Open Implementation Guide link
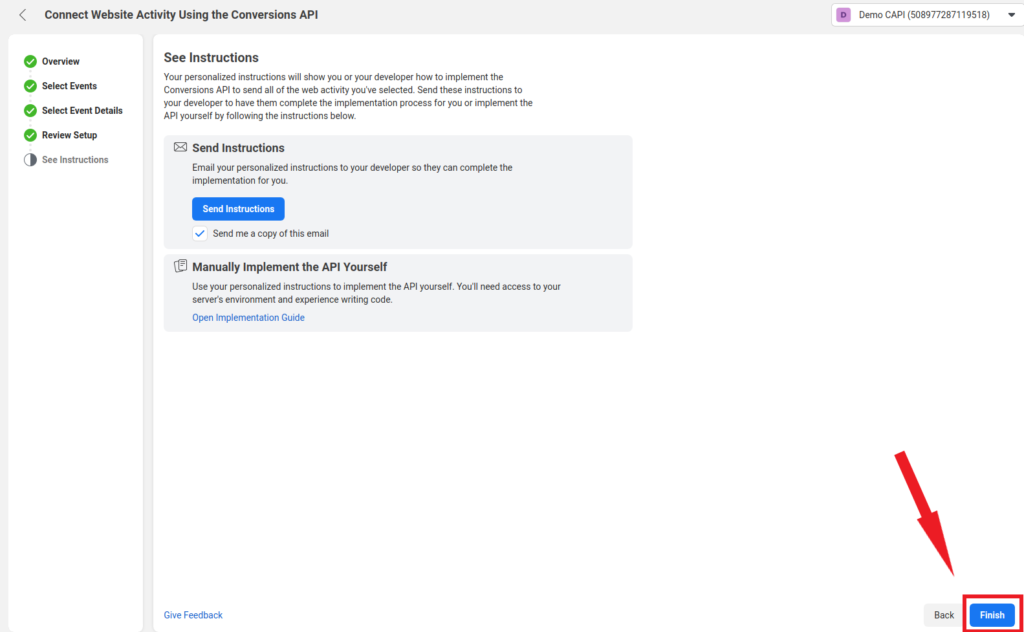1024x632 pixels. click(x=248, y=317)
